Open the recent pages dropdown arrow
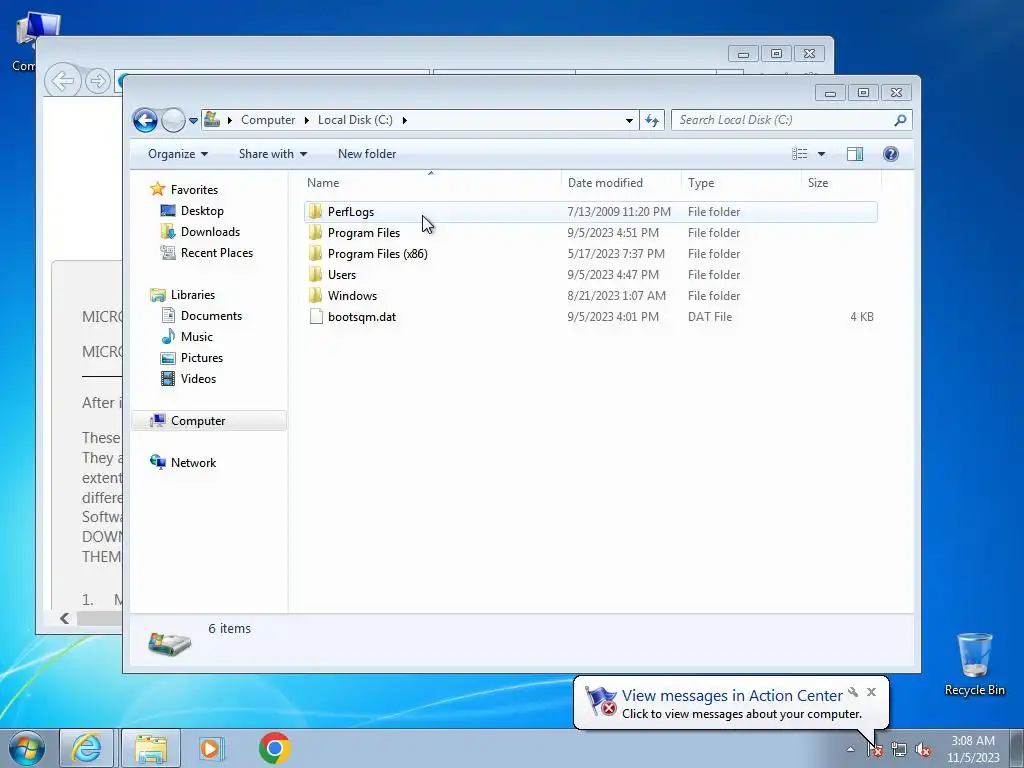This screenshot has height=768, width=1024. coord(193,121)
